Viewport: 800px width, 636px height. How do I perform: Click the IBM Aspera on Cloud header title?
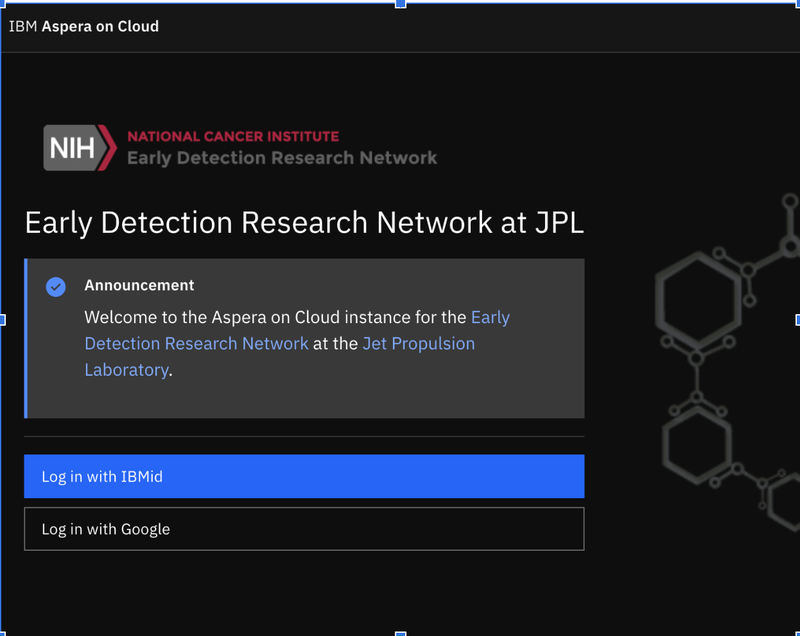[84, 26]
